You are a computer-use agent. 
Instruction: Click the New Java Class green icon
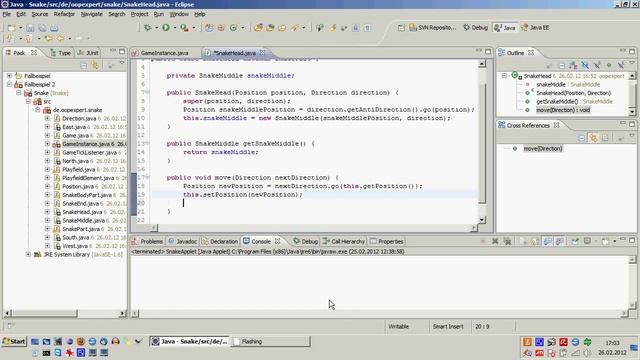point(233,28)
